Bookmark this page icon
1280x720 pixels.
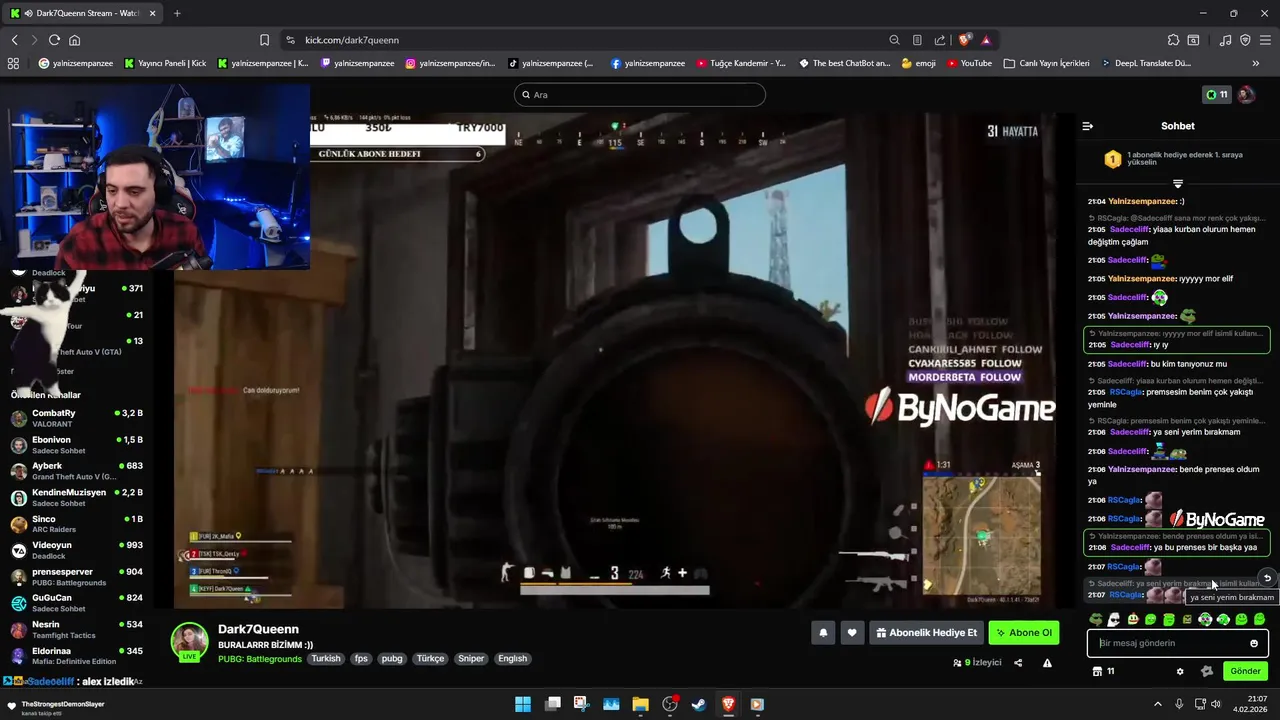264,40
